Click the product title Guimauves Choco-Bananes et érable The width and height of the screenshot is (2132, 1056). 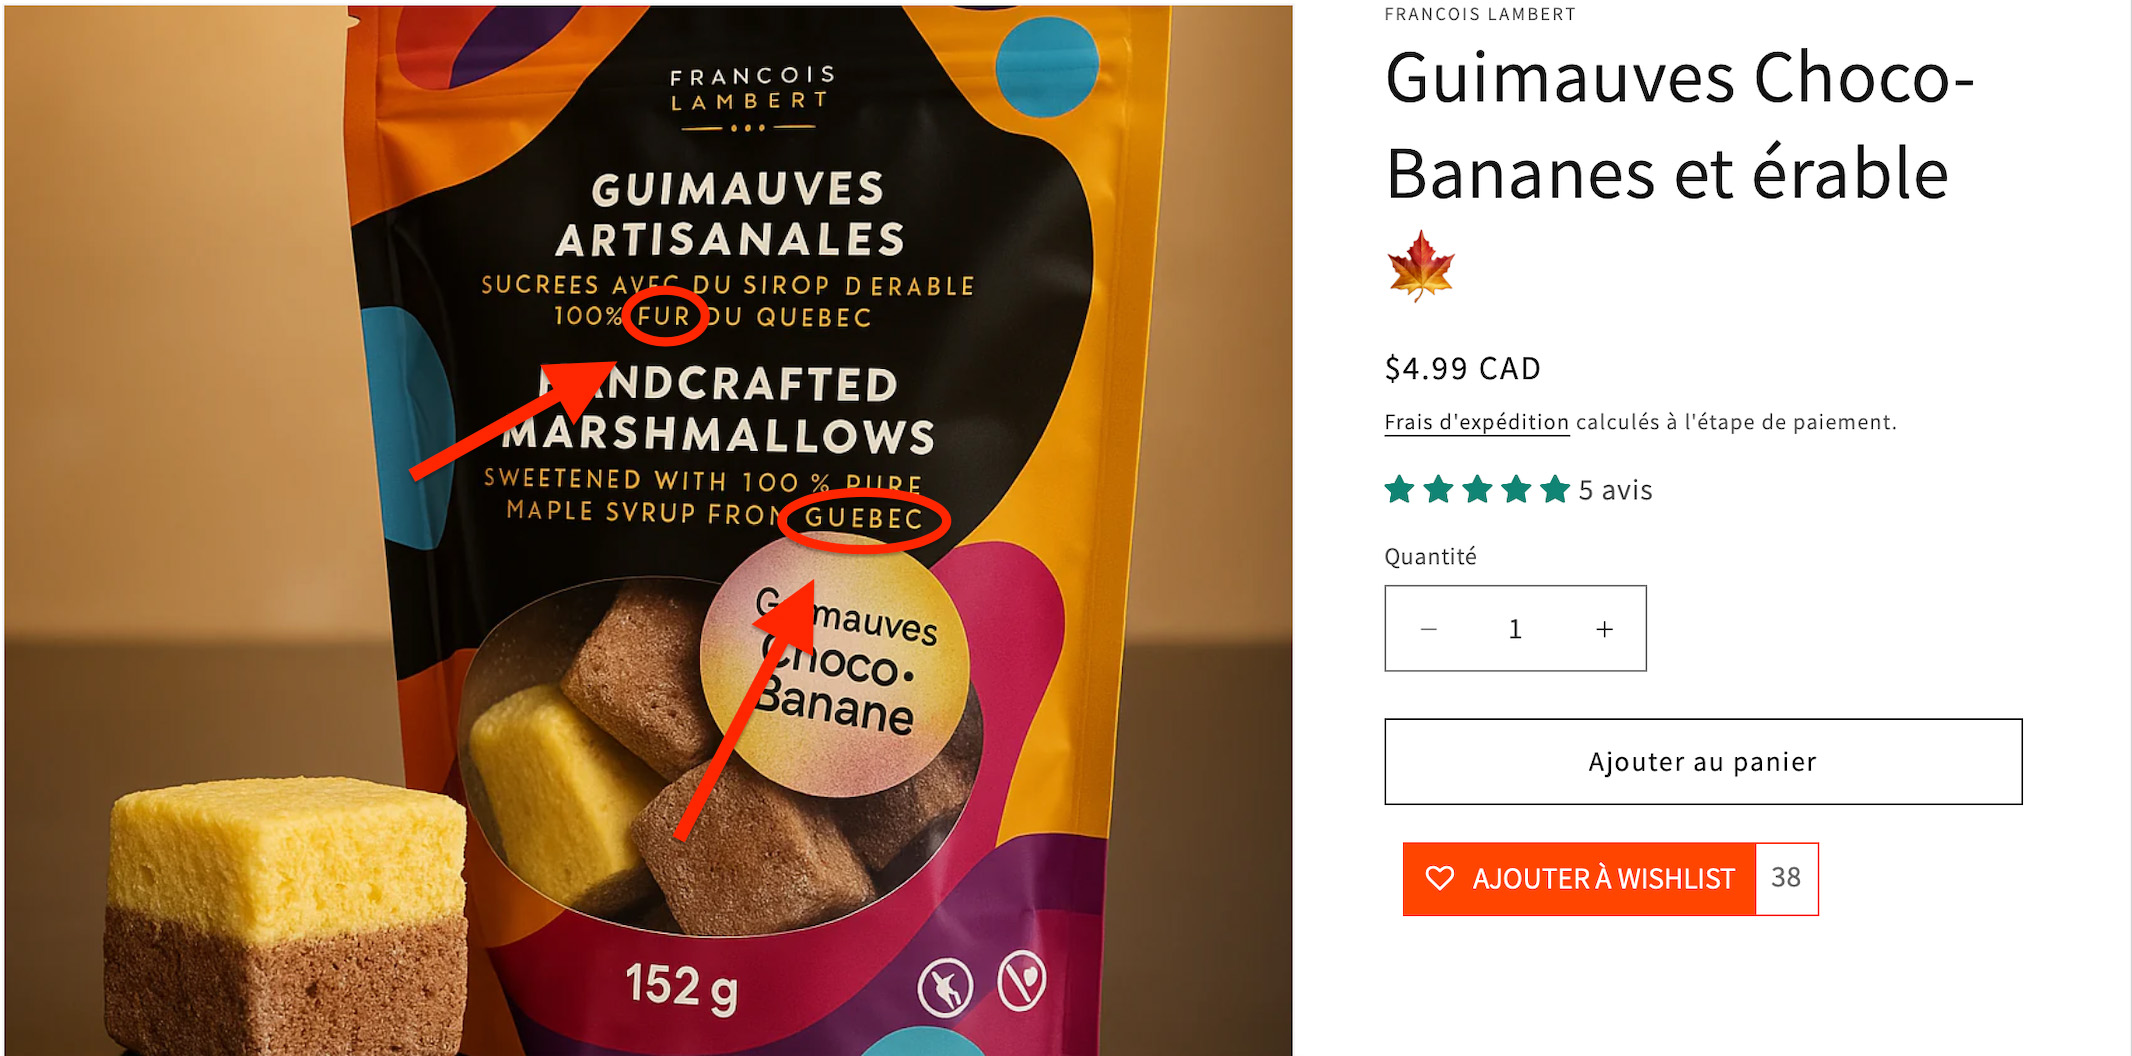(x=1680, y=126)
